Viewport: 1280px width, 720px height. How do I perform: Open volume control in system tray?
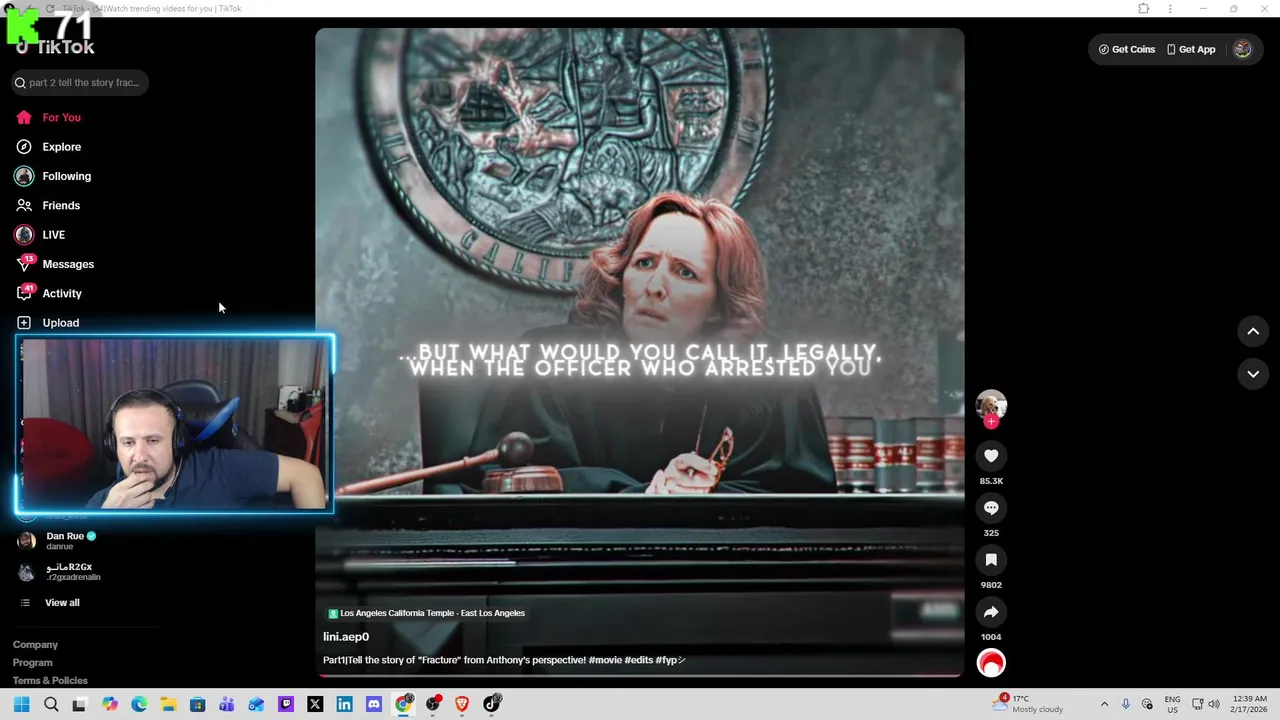1214,704
